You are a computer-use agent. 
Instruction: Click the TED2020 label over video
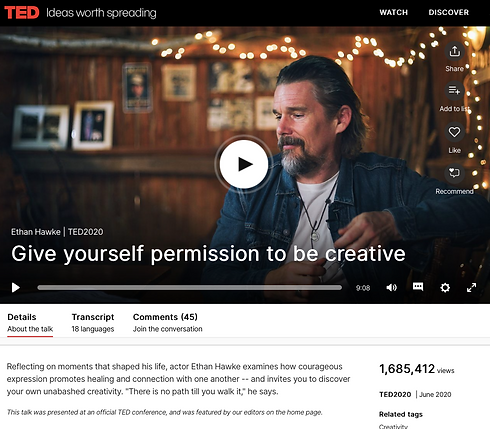[86, 232]
